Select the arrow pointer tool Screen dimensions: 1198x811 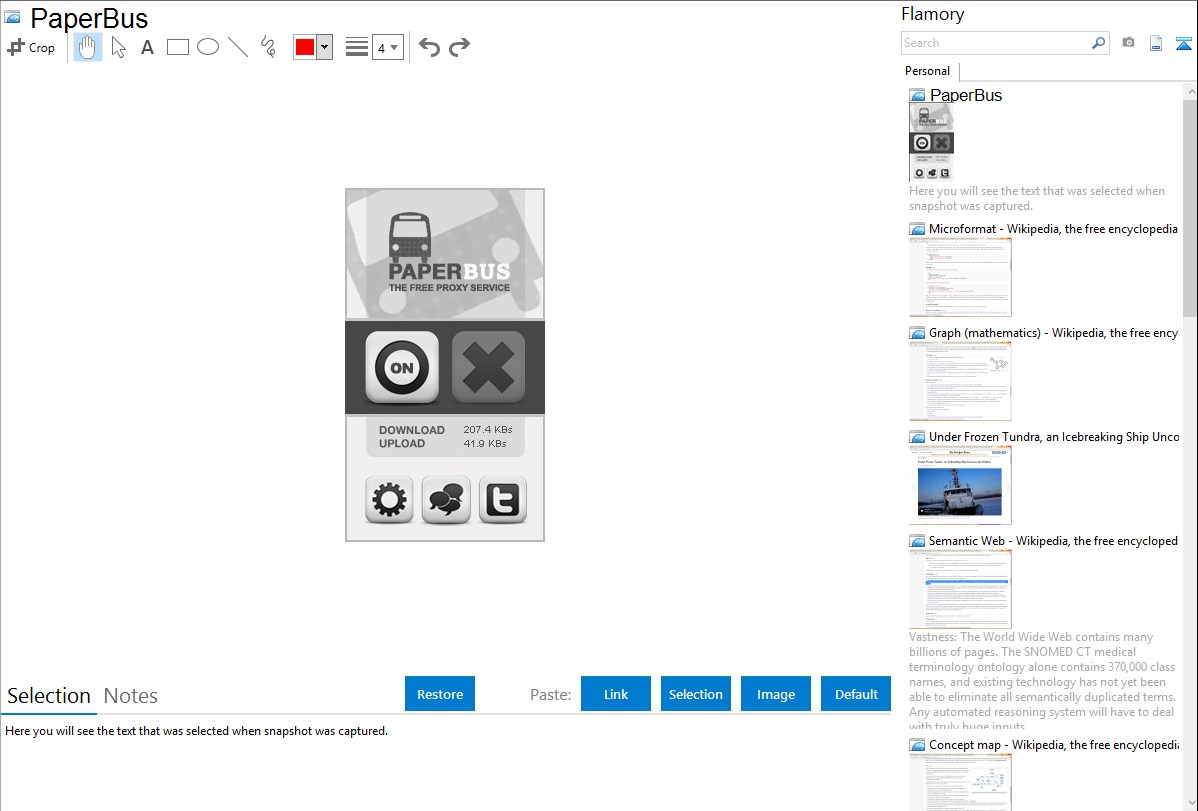pos(118,47)
